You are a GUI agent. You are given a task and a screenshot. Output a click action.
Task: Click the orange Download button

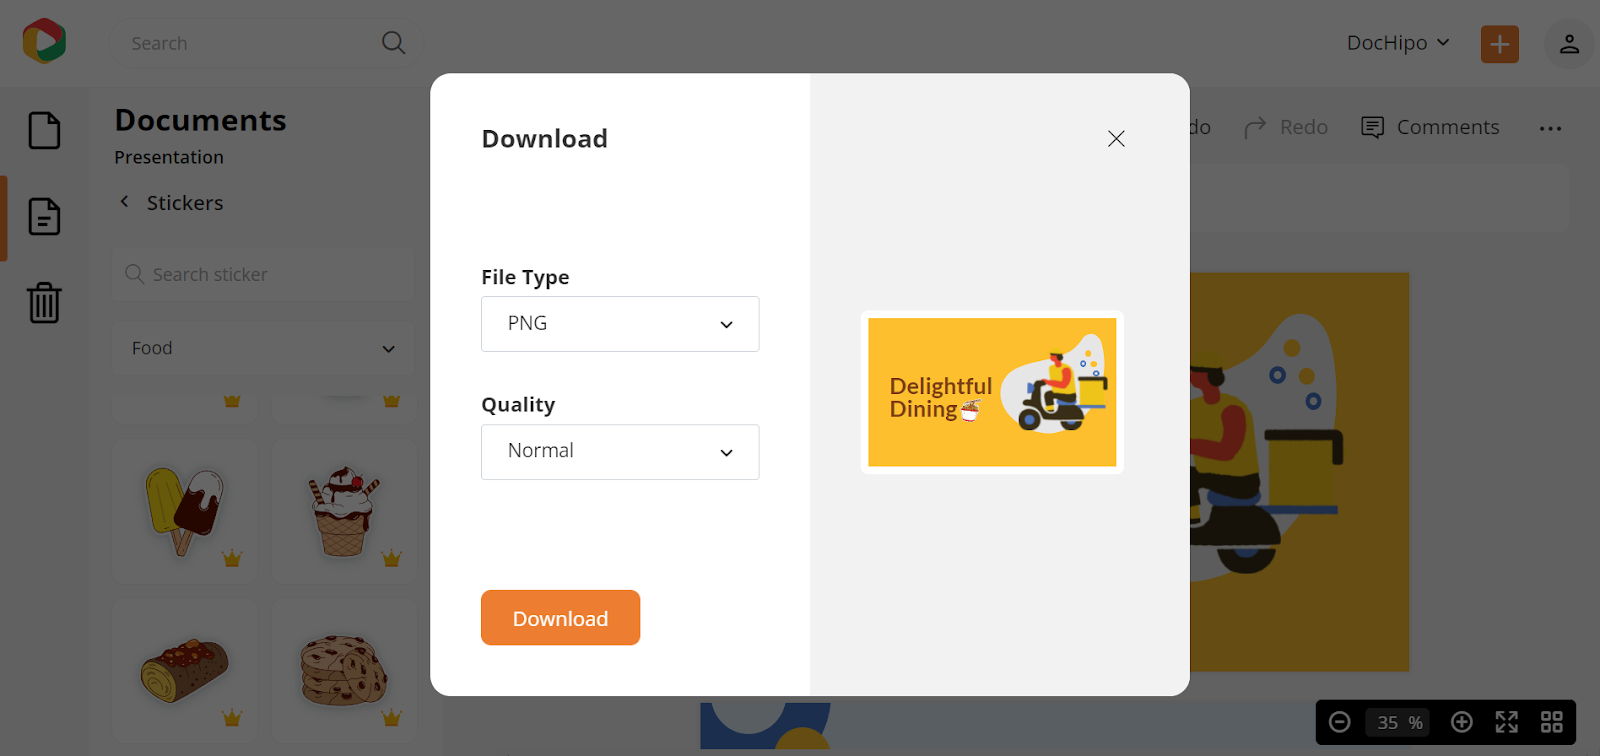(x=560, y=618)
